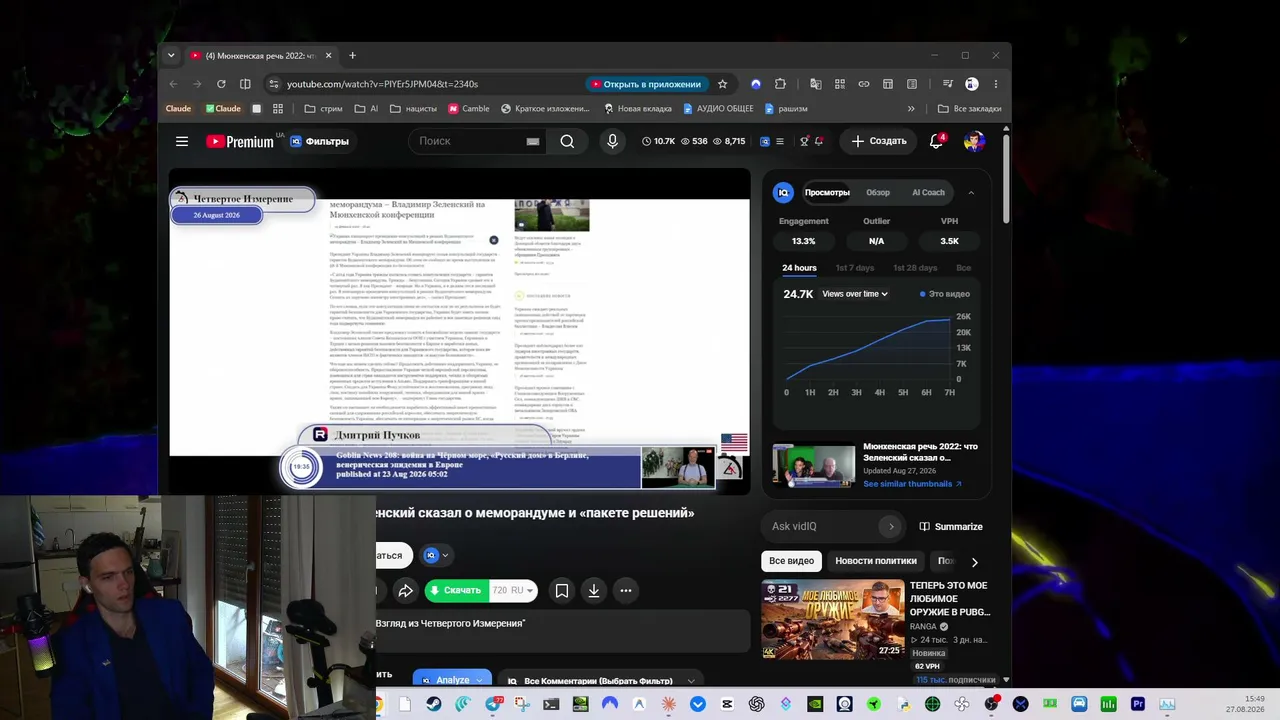Click Открыть в приложении button
1280x720 pixels.
coord(646,84)
